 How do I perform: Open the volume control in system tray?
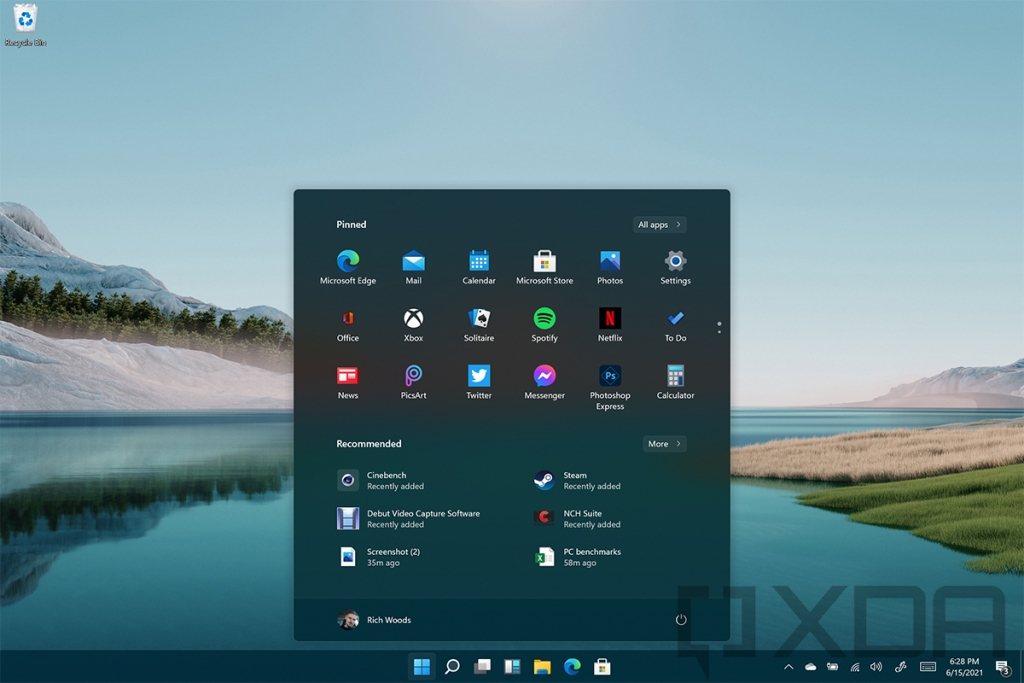pos(876,667)
